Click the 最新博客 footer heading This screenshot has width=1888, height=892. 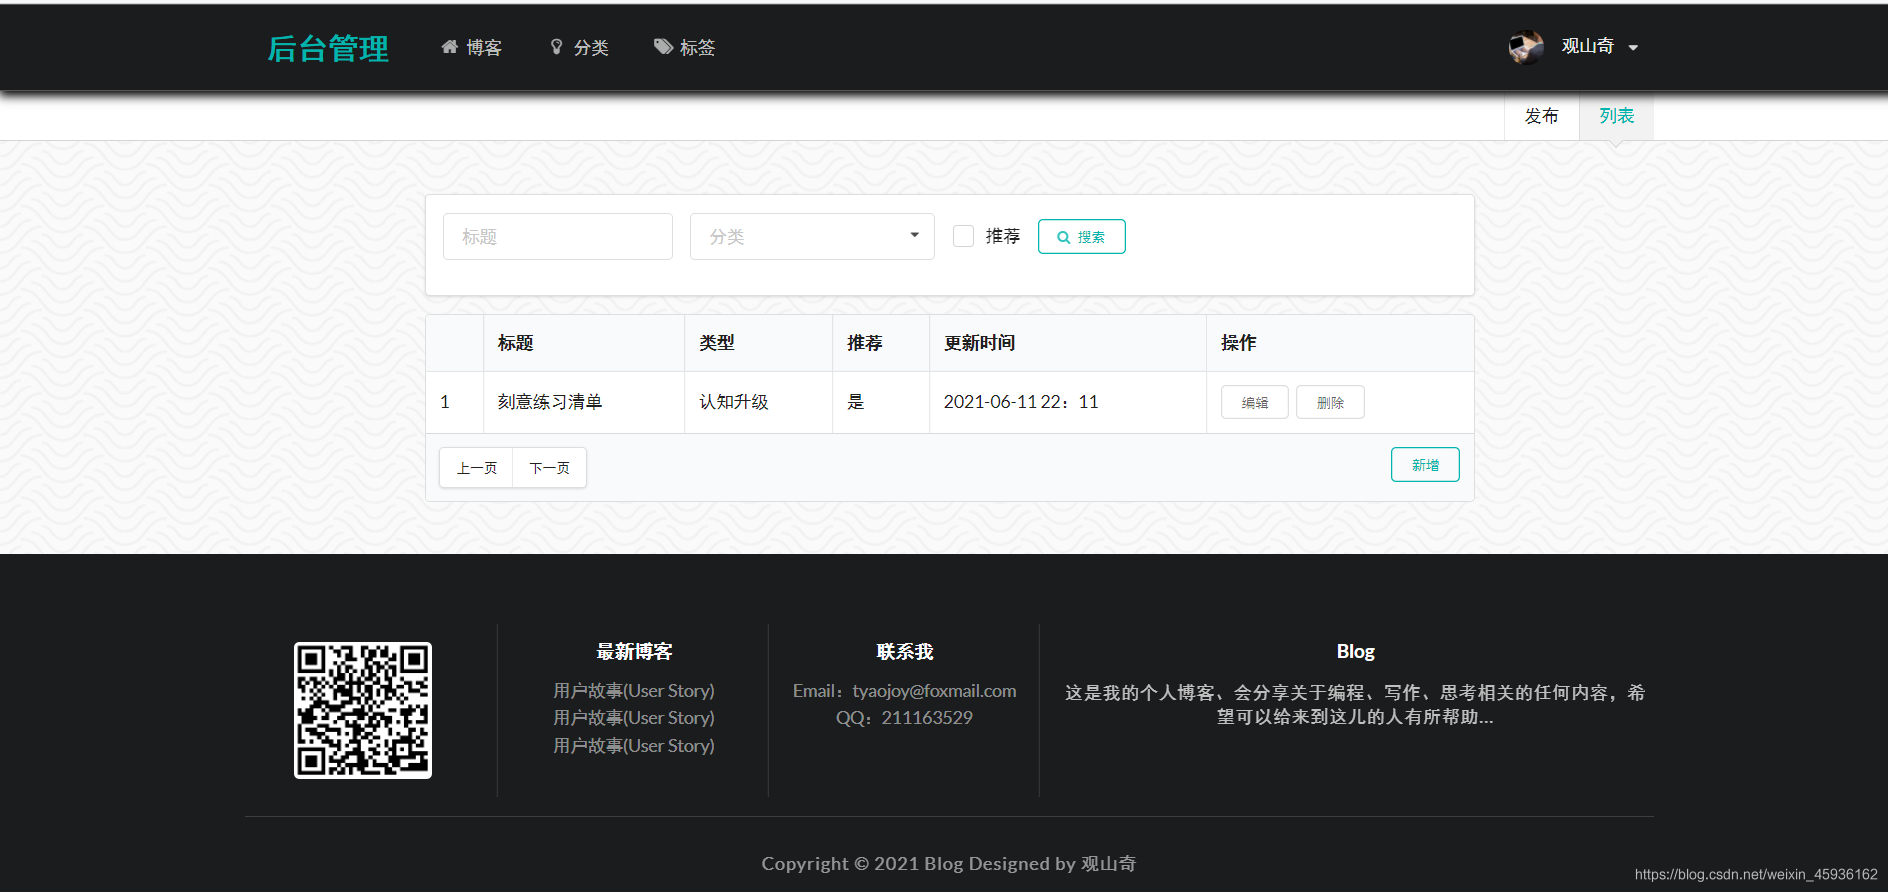(634, 652)
